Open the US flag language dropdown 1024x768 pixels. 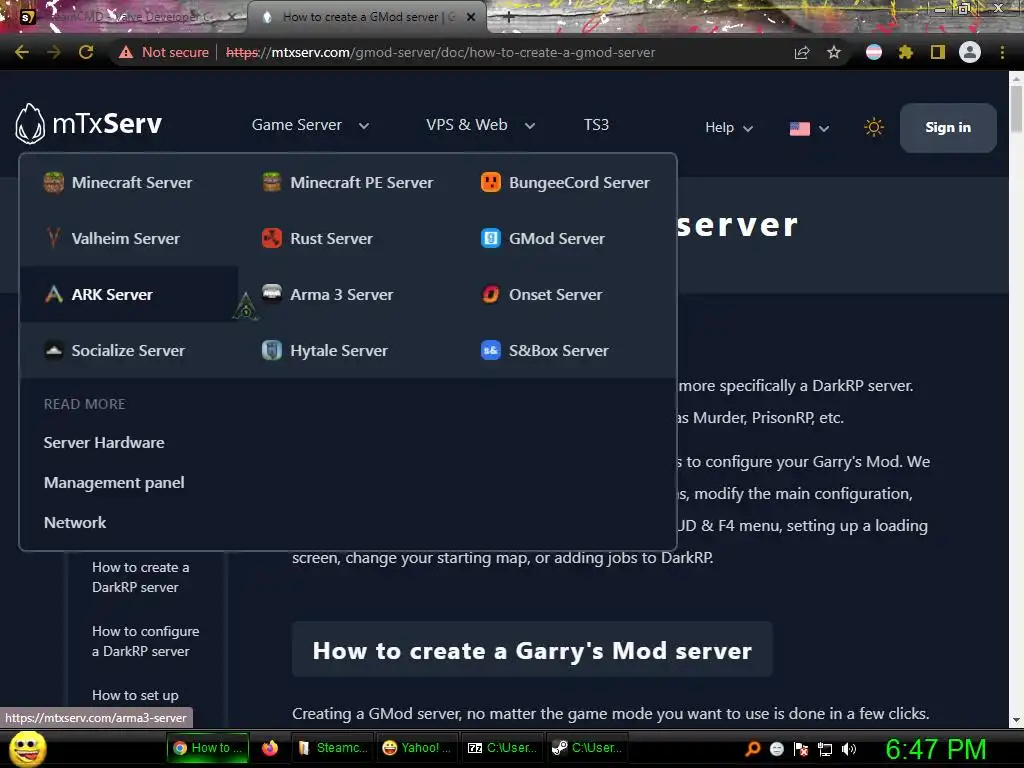(809, 128)
